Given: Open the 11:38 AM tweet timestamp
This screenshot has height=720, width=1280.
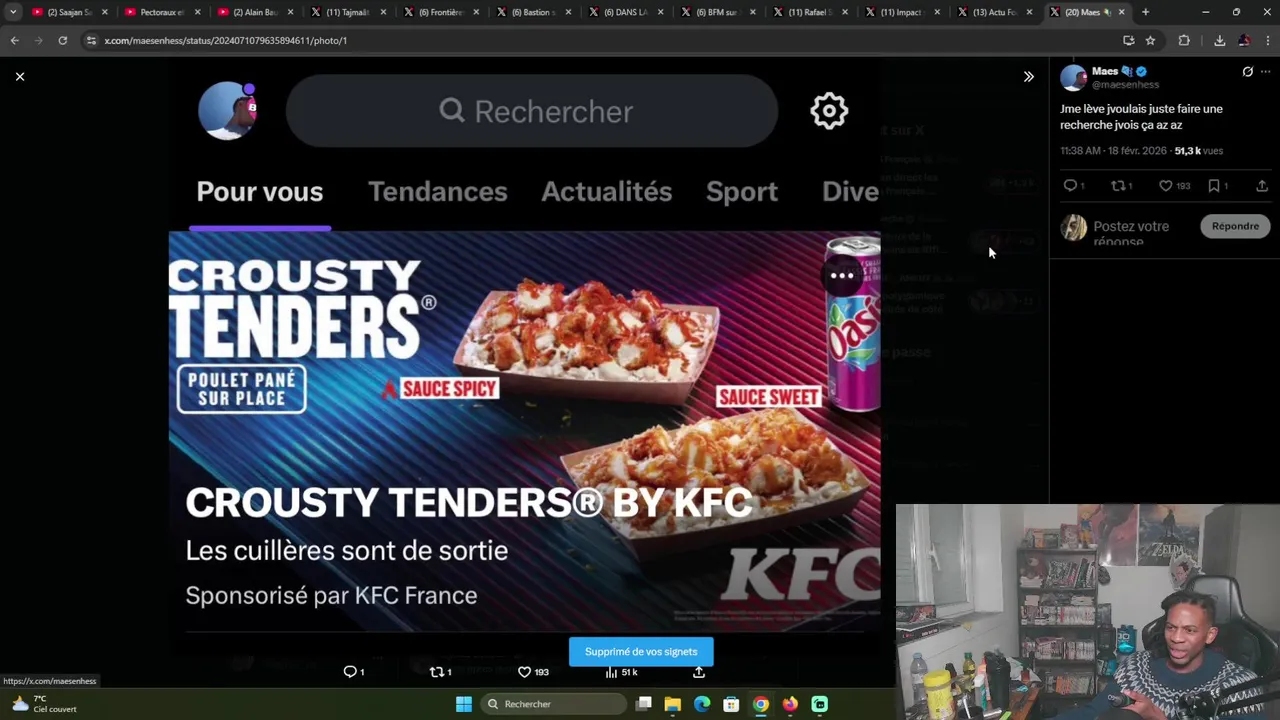Looking at the screenshot, I should (x=1113, y=151).
